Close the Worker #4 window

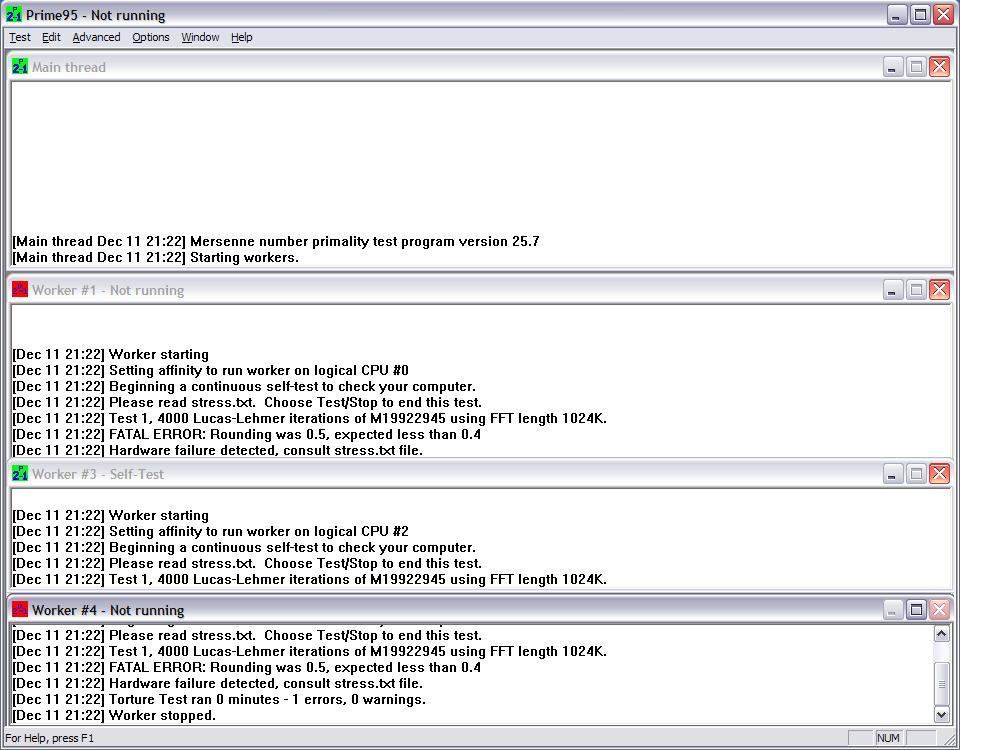click(x=939, y=609)
